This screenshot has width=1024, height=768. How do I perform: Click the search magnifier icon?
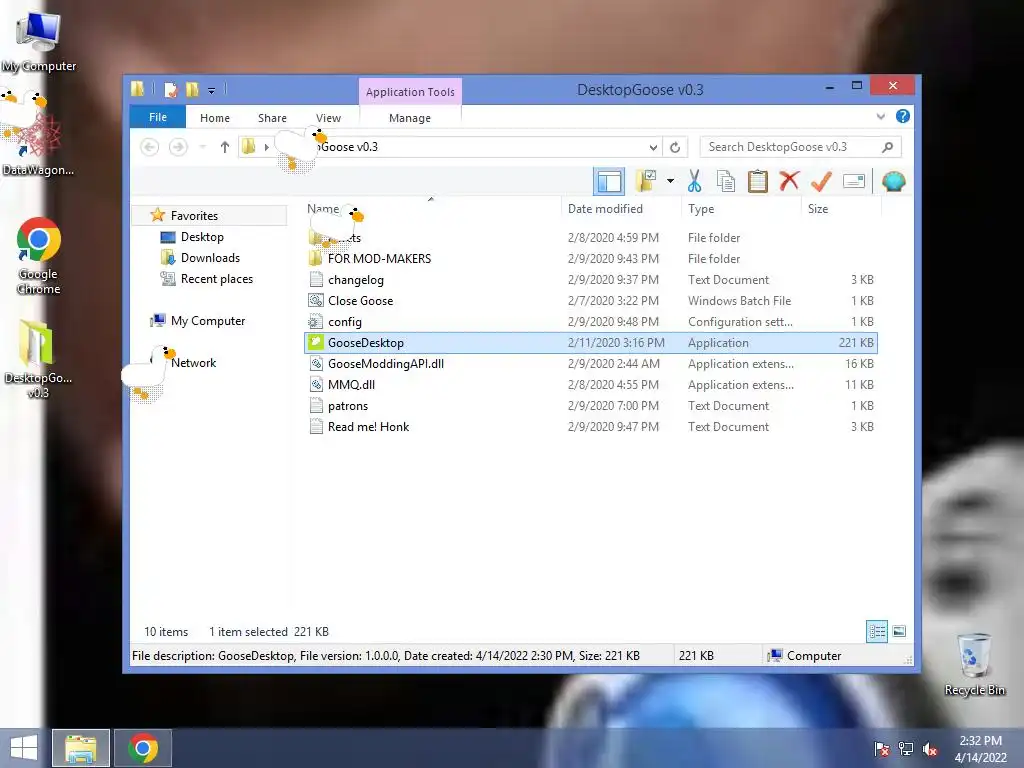click(x=887, y=147)
